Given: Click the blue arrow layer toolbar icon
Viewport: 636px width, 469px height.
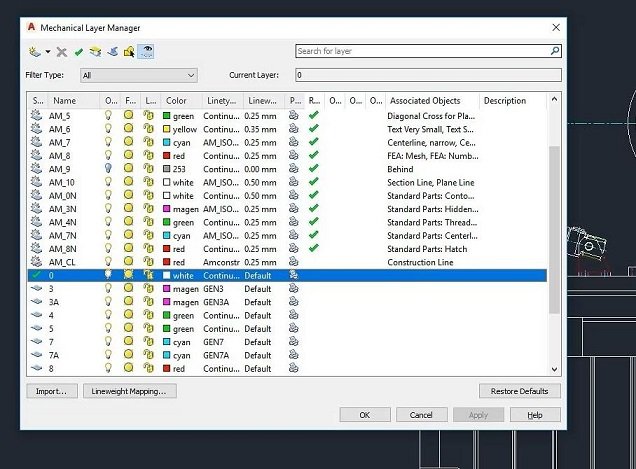Looking at the screenshot, I should [x=112, y=52].
